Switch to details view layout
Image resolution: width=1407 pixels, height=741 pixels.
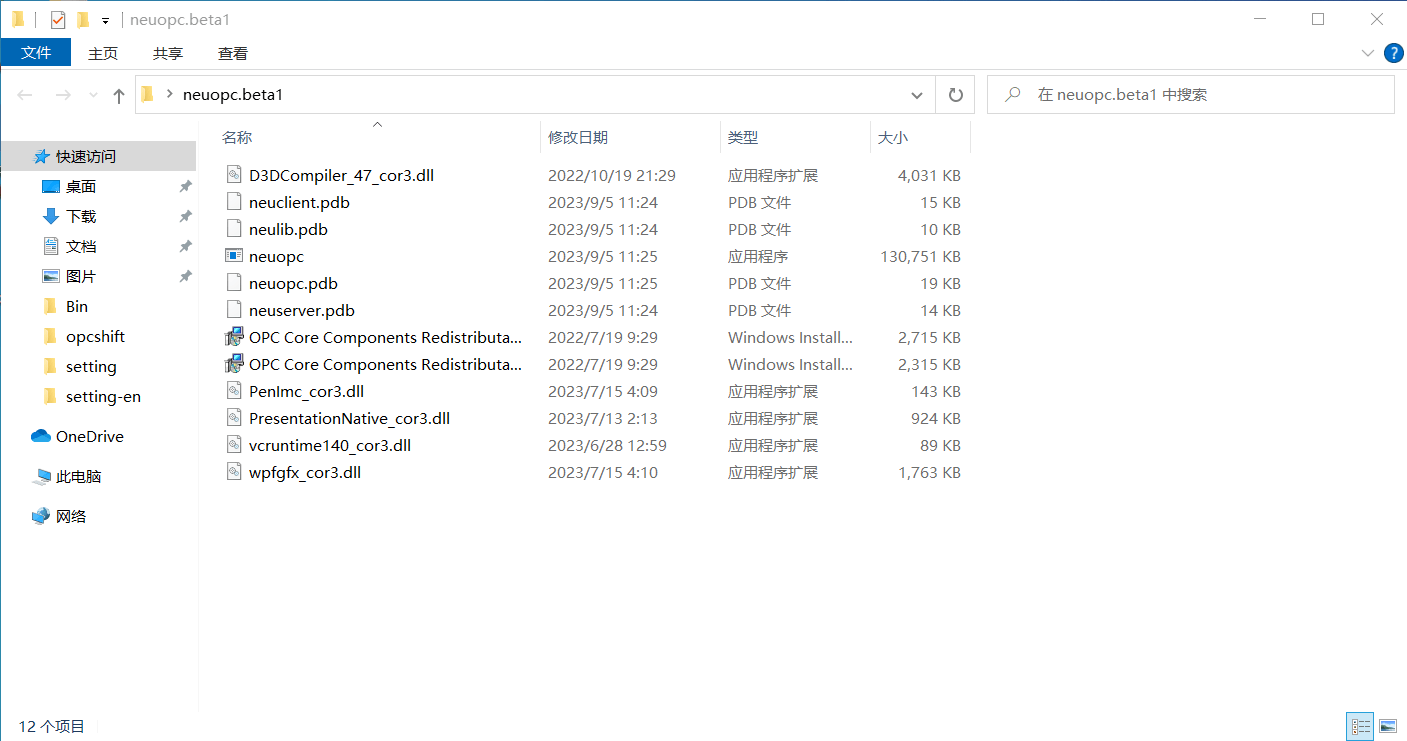click(x=1360, y=726)
